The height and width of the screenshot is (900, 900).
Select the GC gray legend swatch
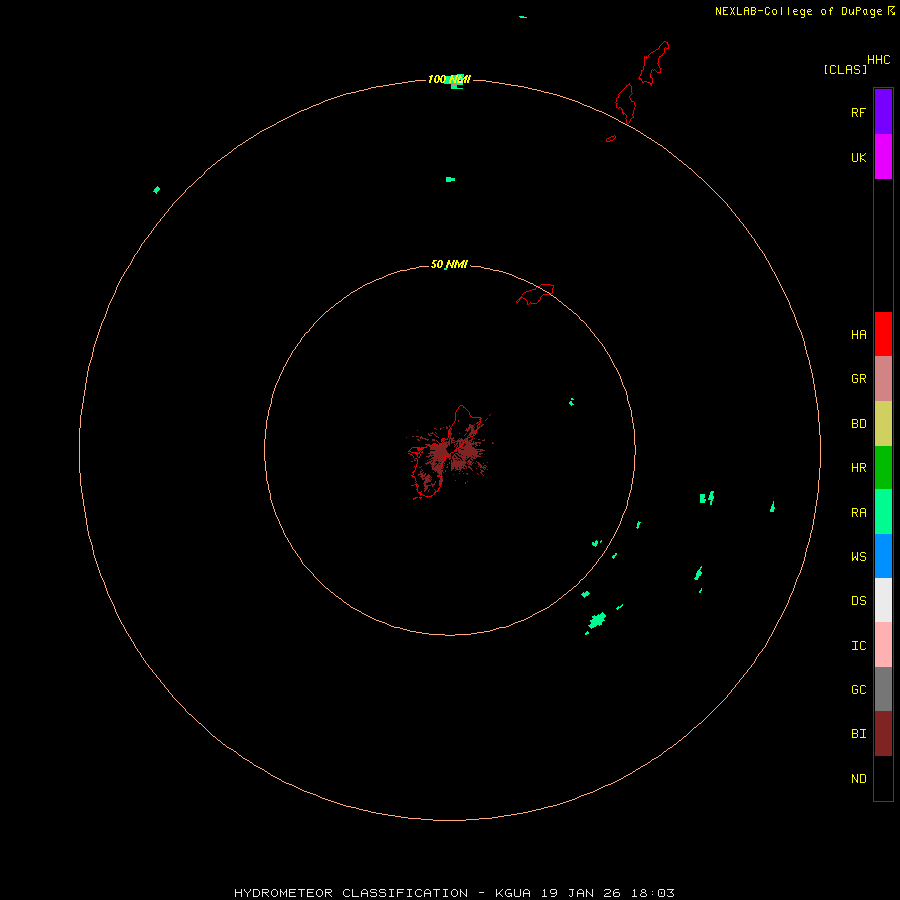(x=883, y=689)
